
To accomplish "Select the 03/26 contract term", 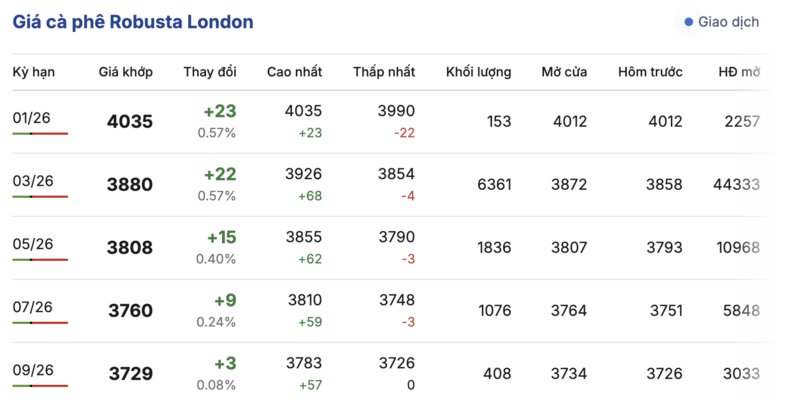I will click(x=33, y=181).
